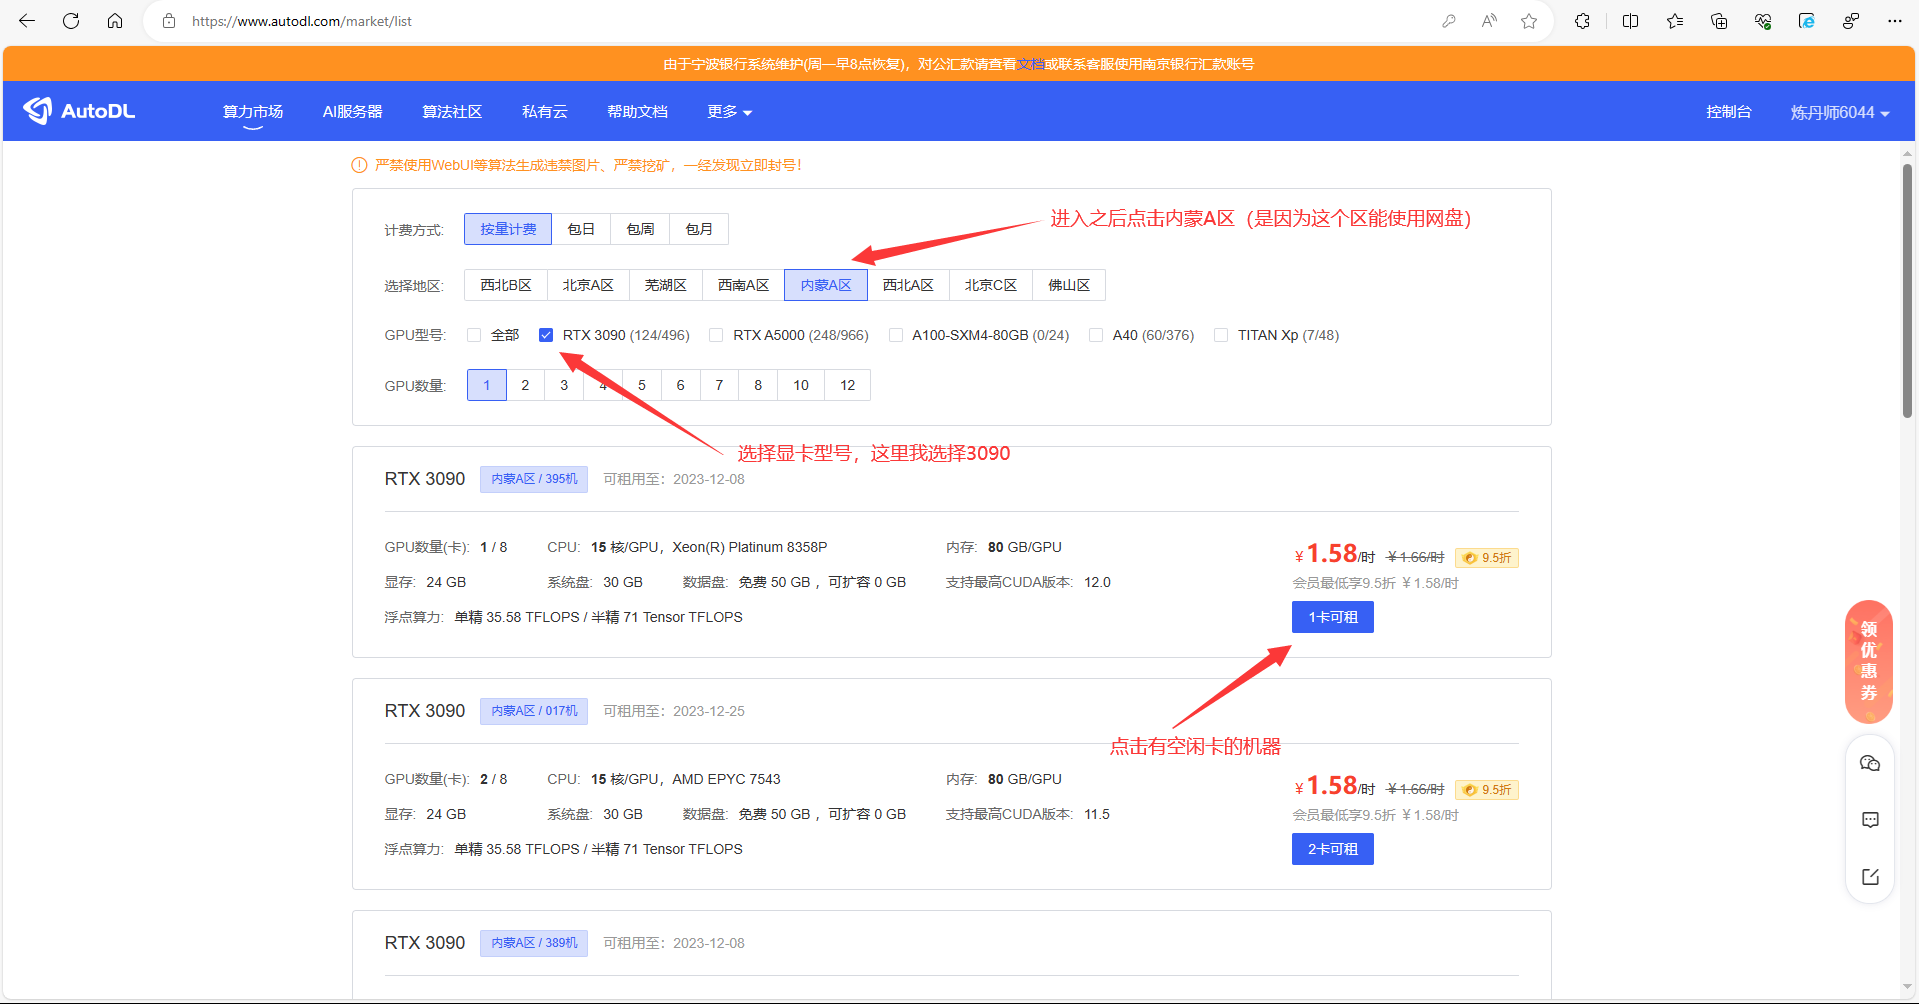Open browser essentials heart icon
The image size is (1919, 1004).
click(x=1763, y=21)
